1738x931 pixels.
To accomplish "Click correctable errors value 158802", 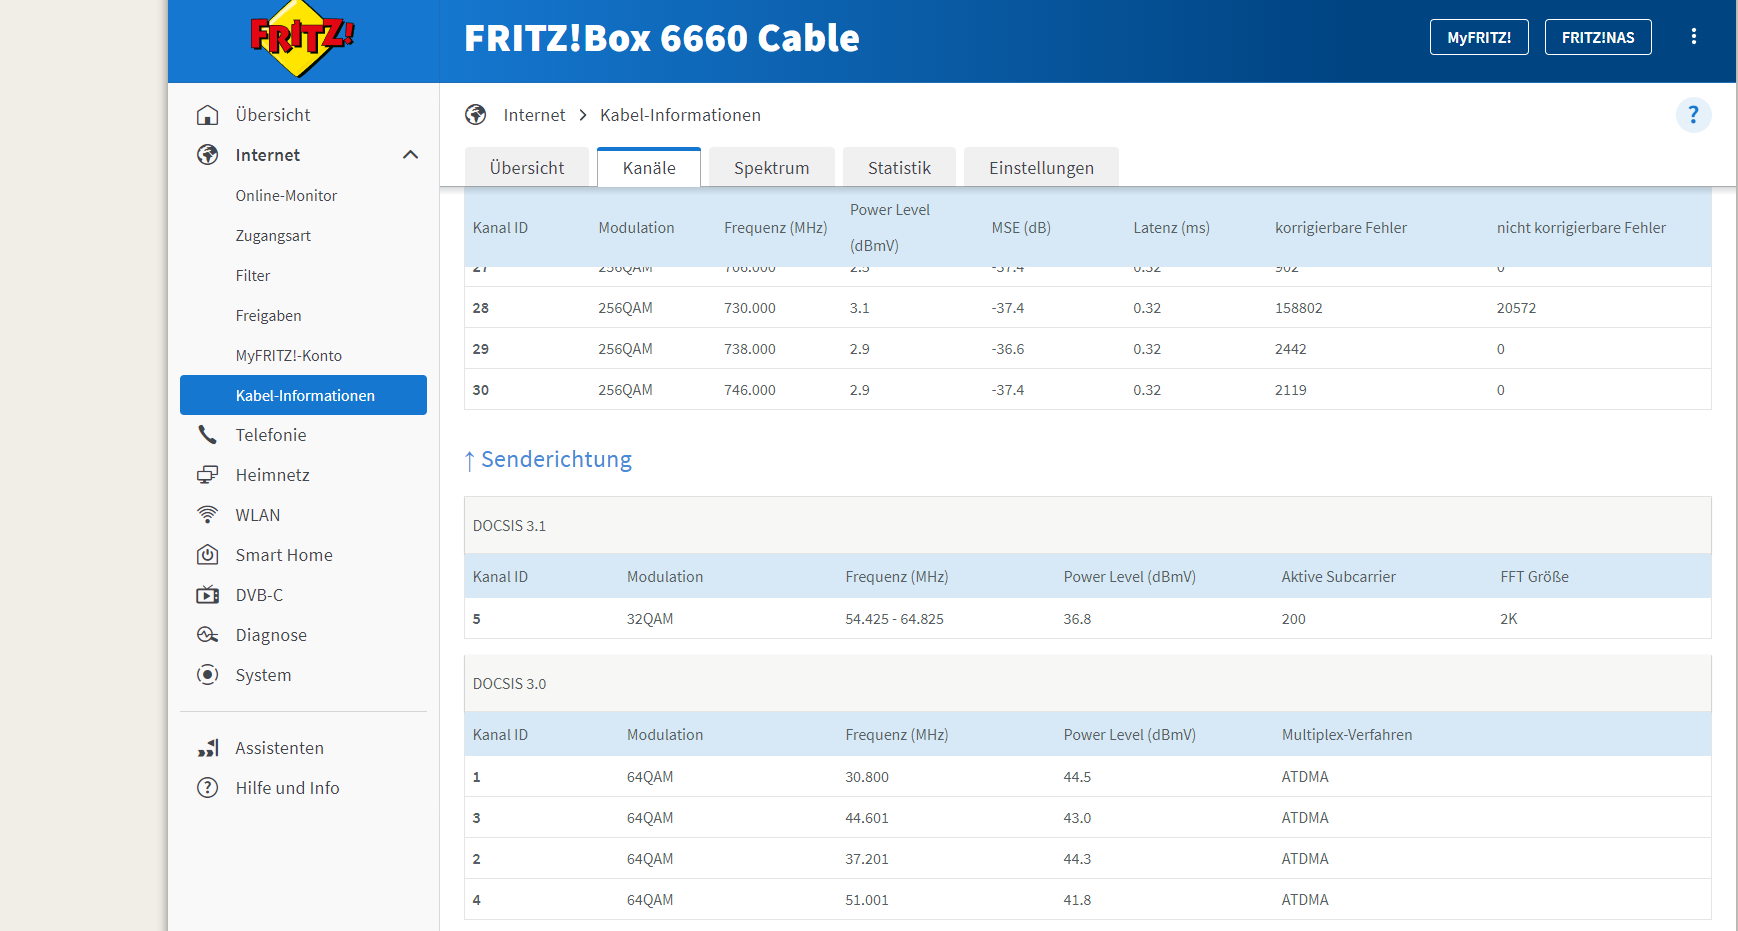I will 1298,308.
